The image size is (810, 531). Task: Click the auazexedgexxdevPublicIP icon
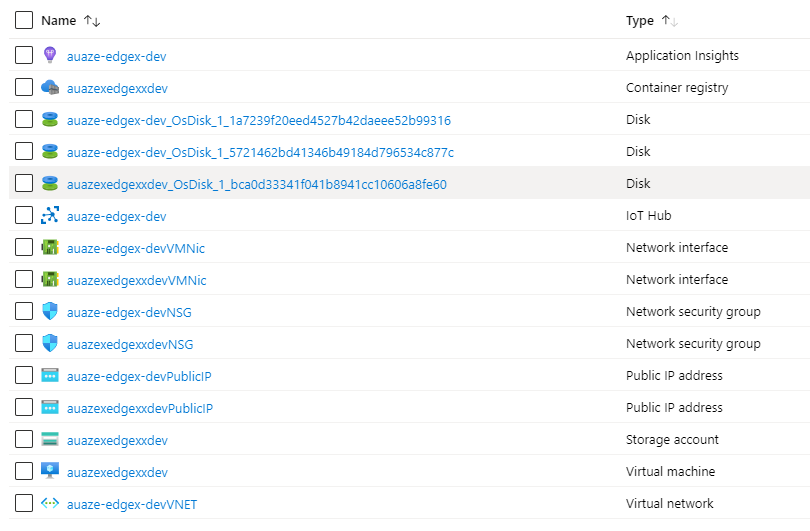click(50, 407)
